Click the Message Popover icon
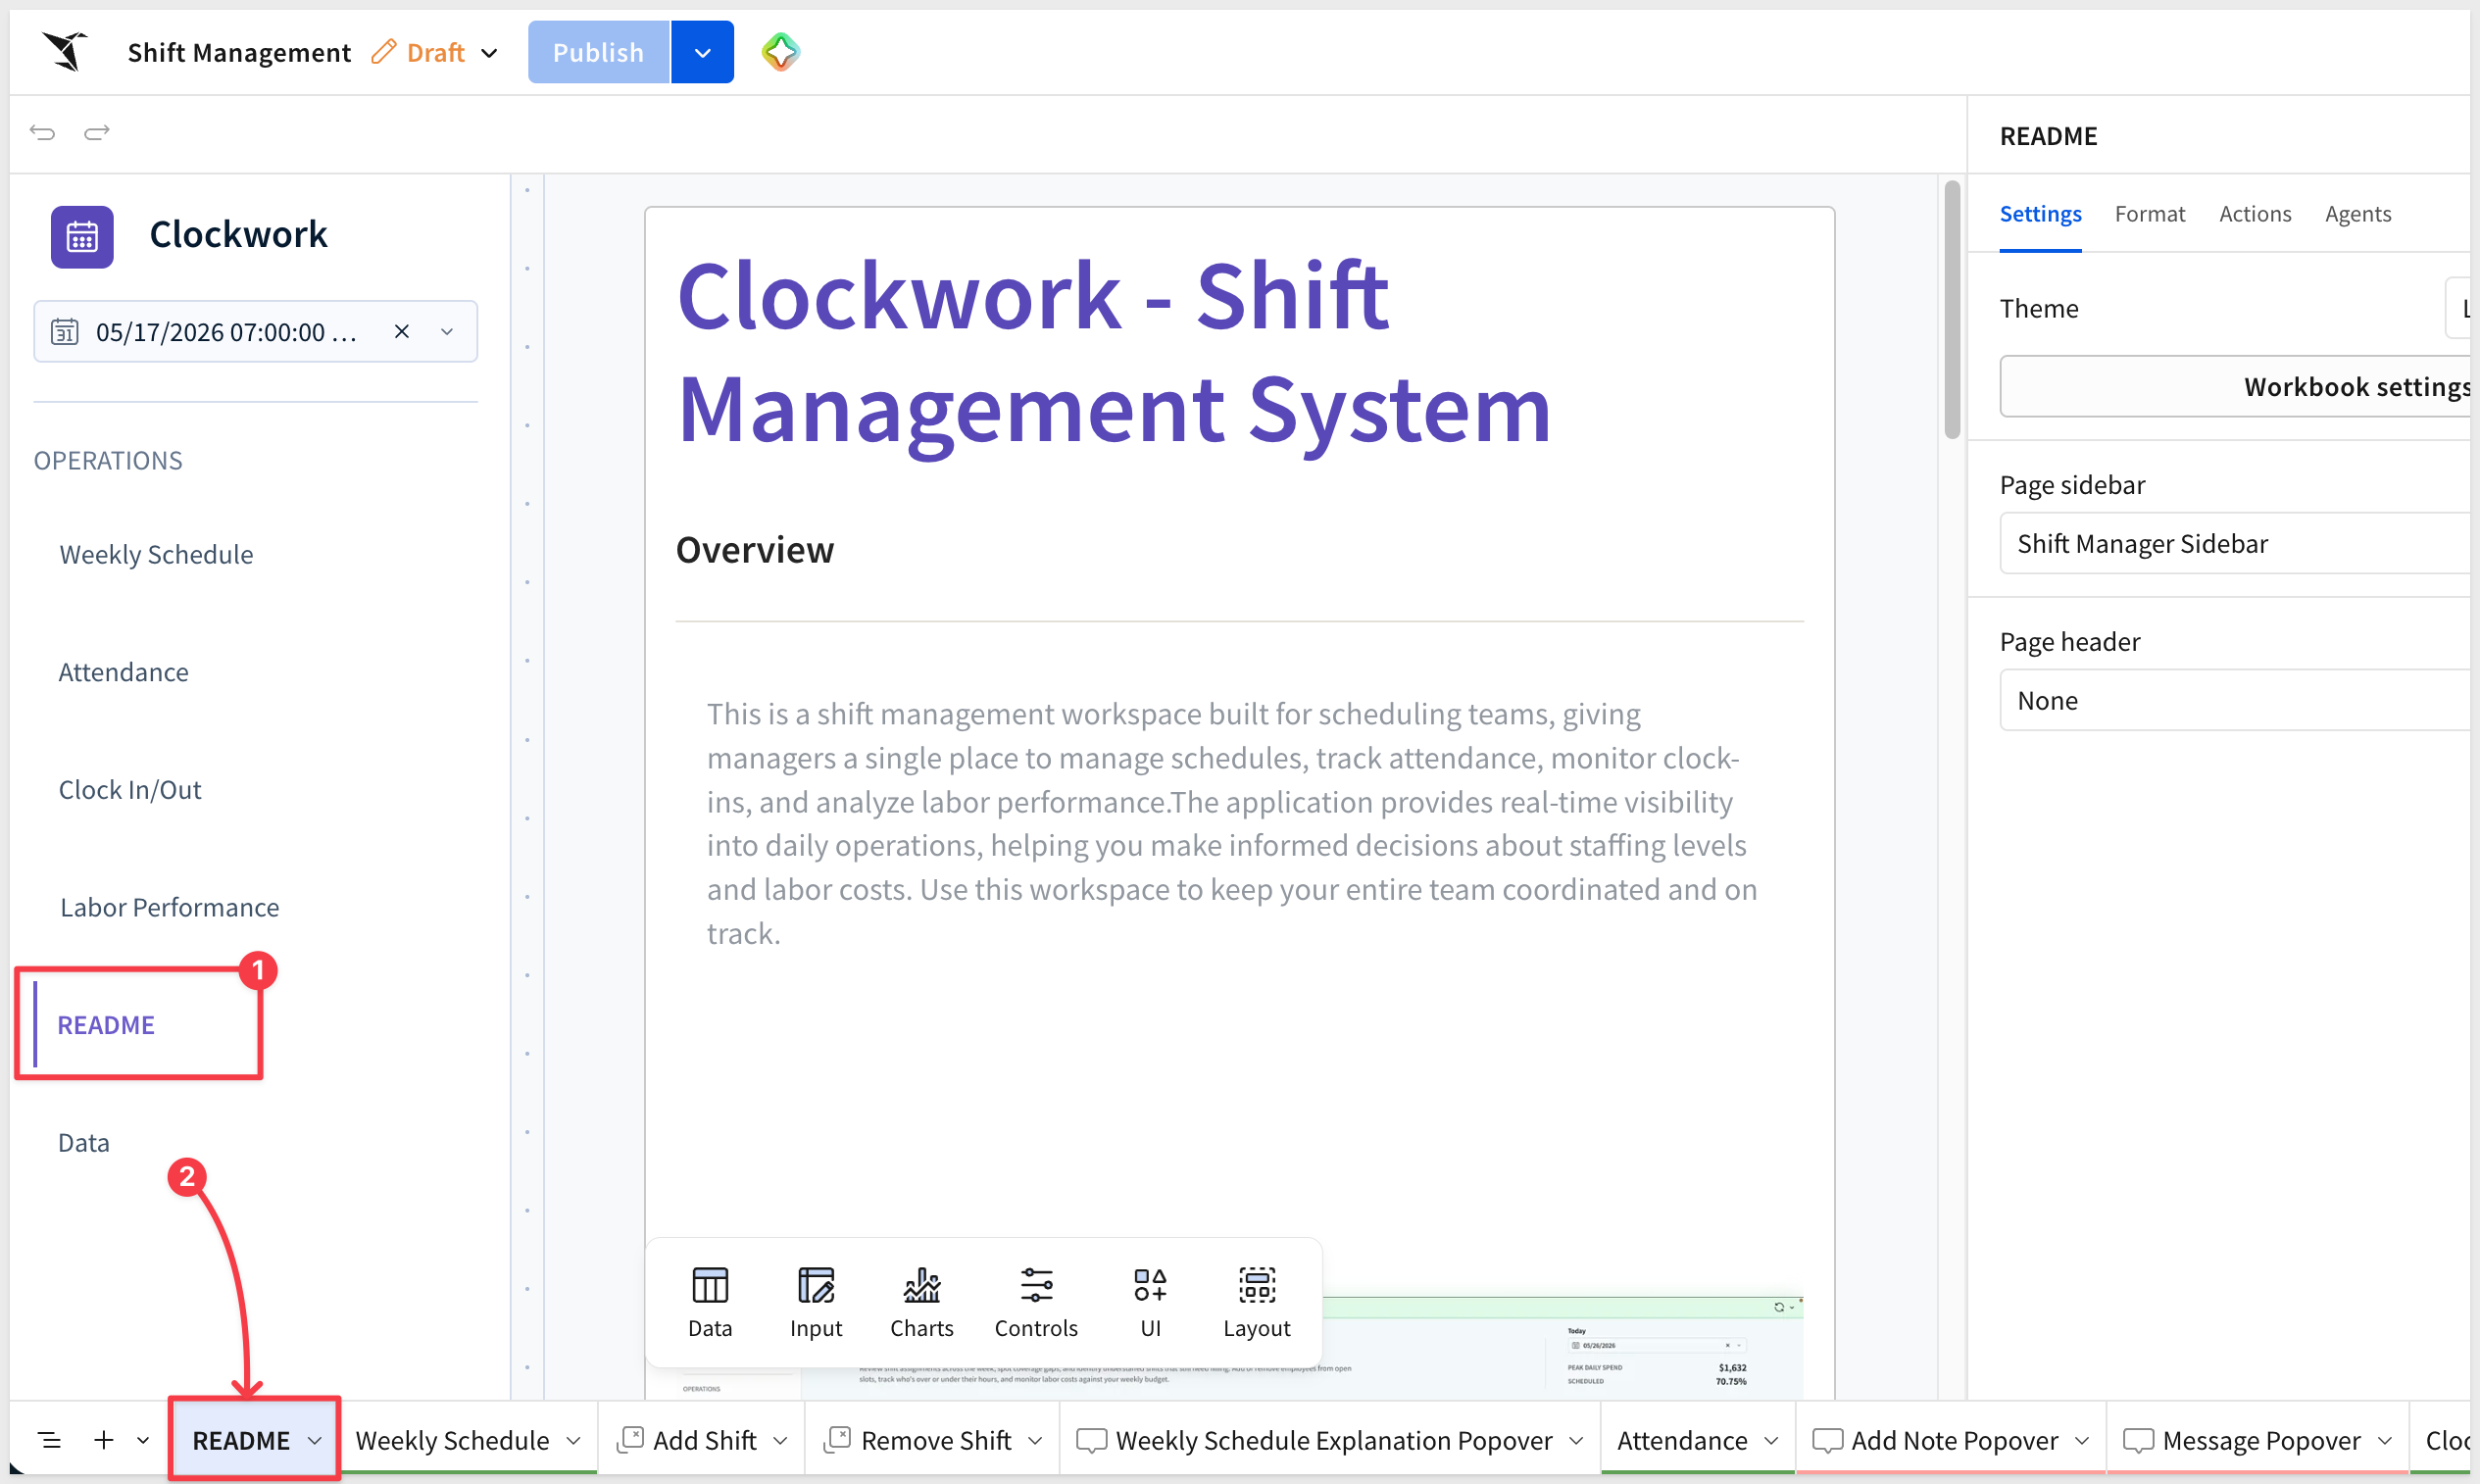Viewport: 2480px width, 1484px height. pyautogui.click(x=2138, y=1440)
